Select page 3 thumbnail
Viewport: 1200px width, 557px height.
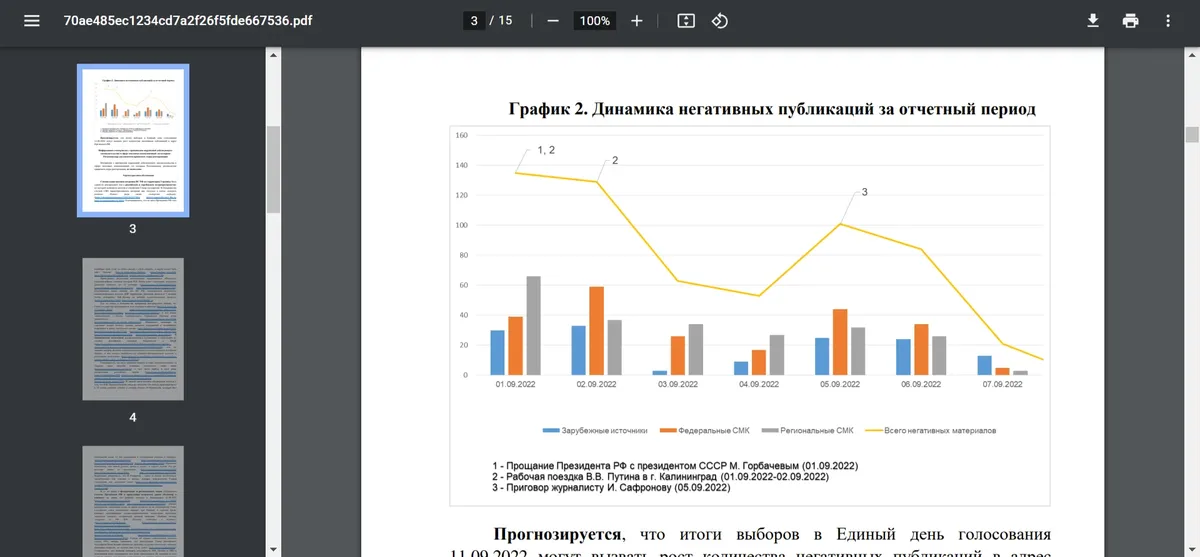point(133,140)
